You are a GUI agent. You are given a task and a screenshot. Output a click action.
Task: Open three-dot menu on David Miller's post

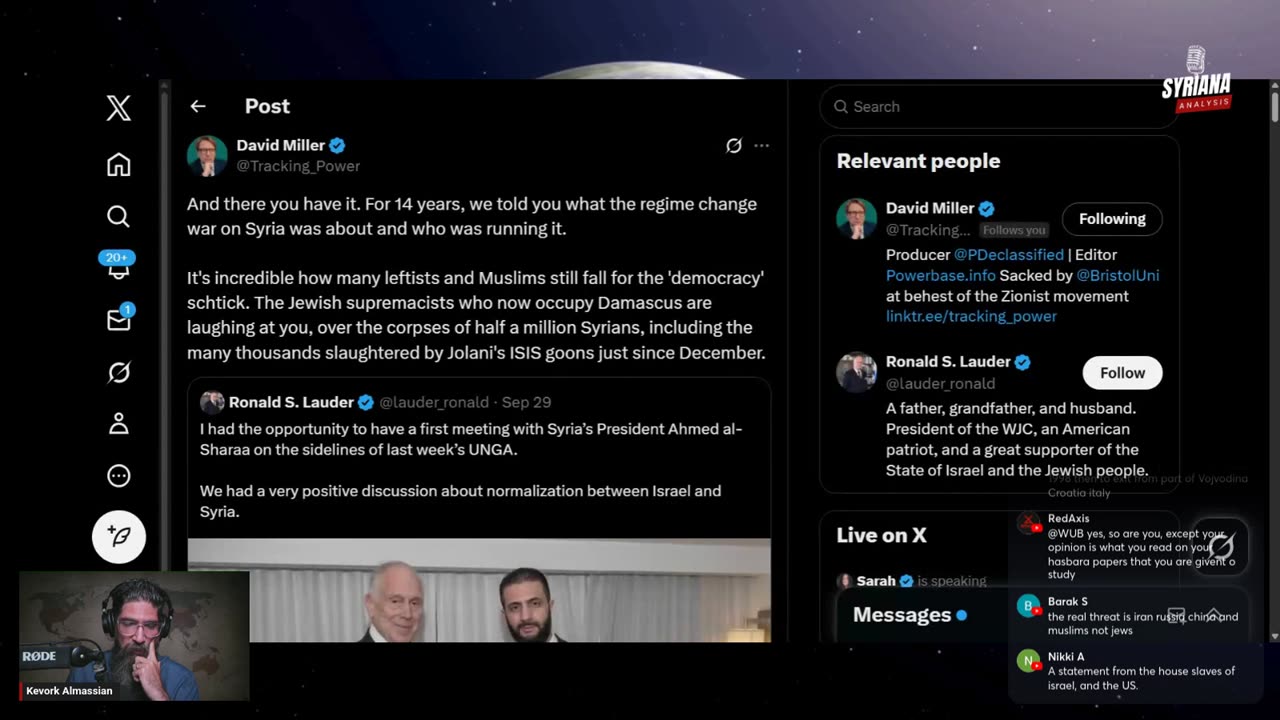click(761, 146)
